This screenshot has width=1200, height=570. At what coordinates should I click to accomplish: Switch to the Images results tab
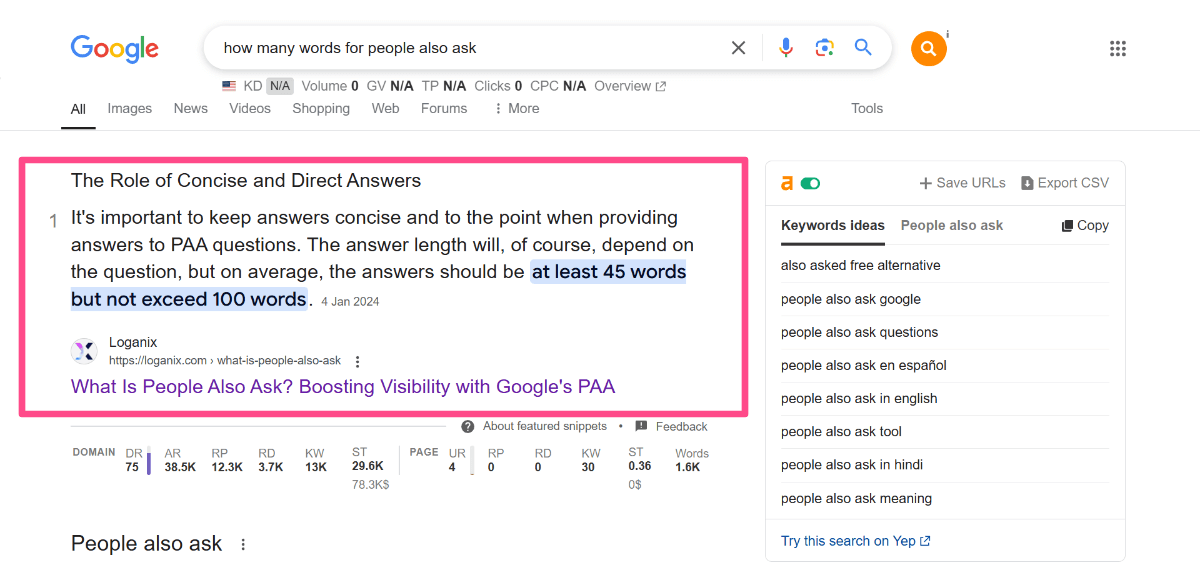point(130,108)
